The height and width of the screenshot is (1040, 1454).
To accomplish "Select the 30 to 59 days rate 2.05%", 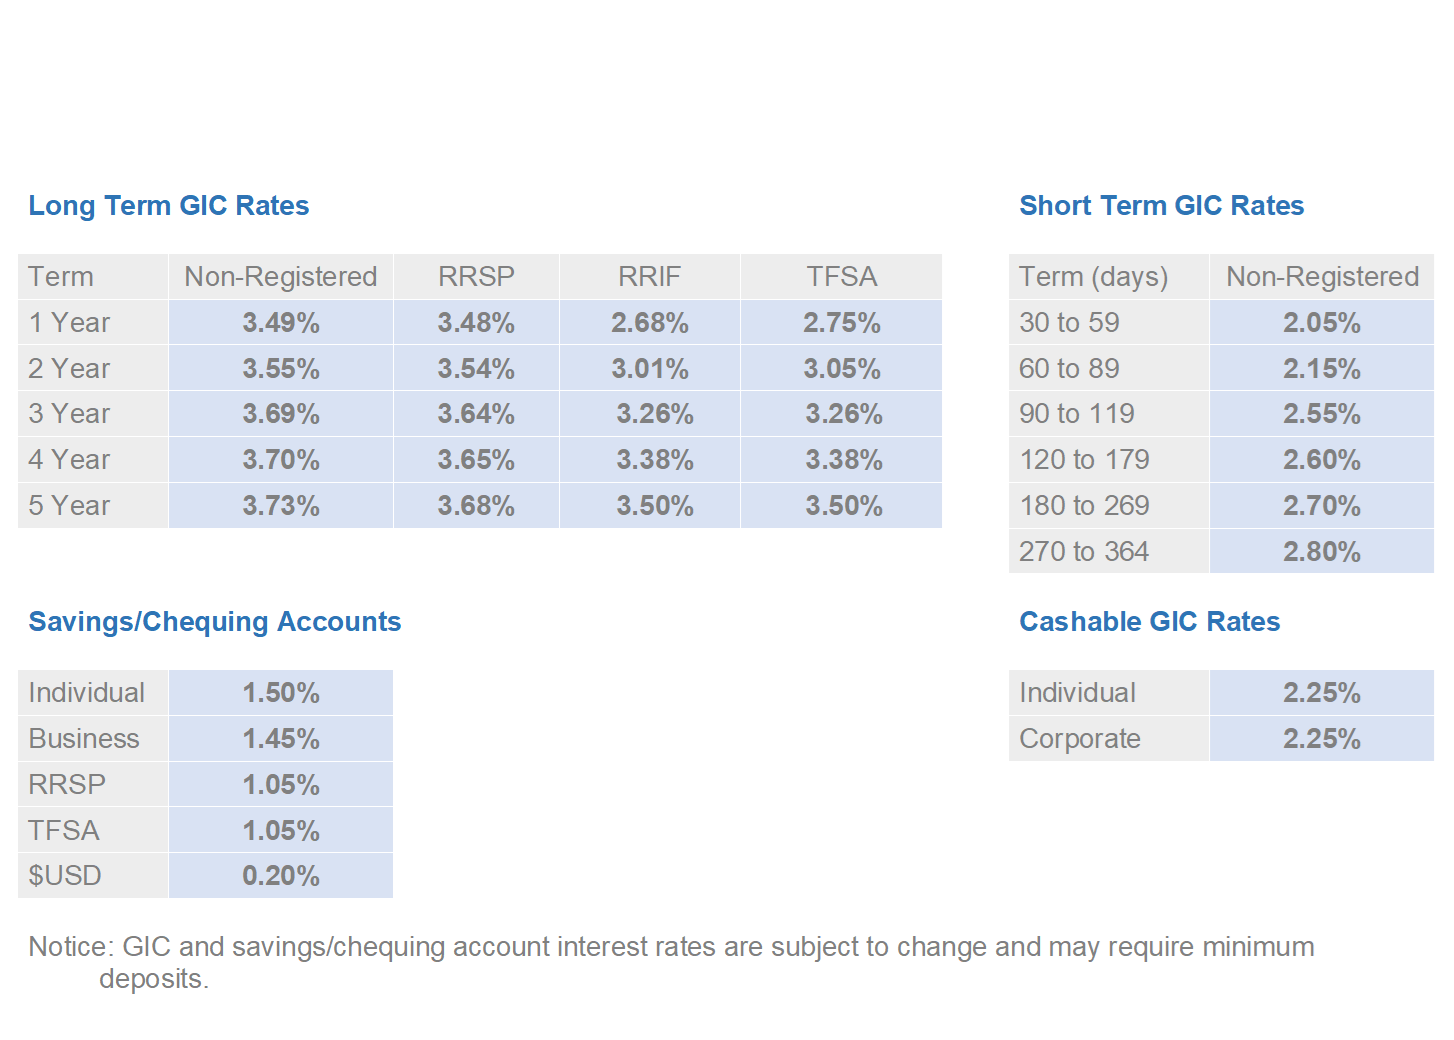I will (1321, 323).
